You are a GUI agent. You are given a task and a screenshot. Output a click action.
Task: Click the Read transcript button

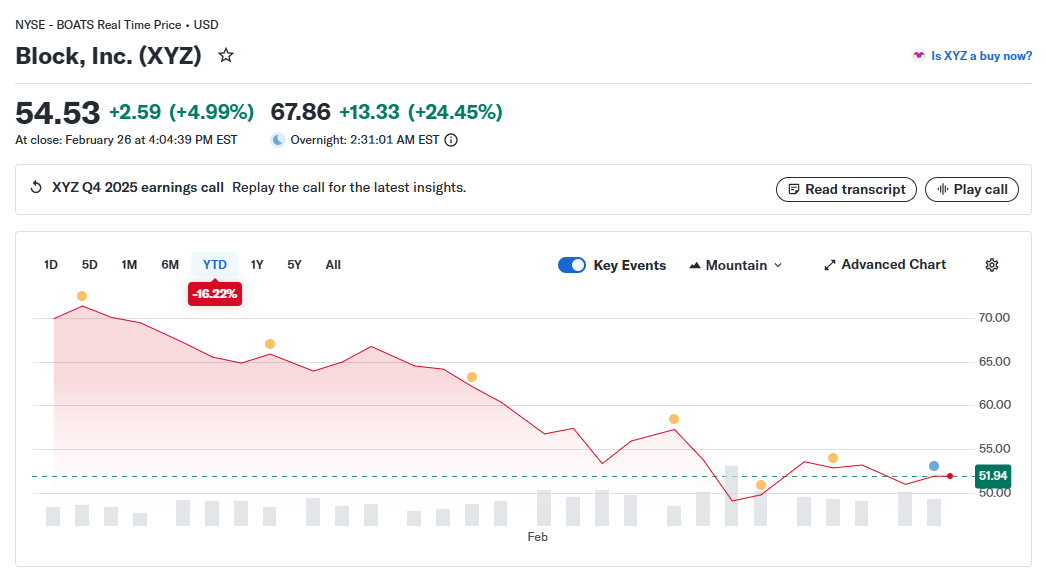[846, 189]
